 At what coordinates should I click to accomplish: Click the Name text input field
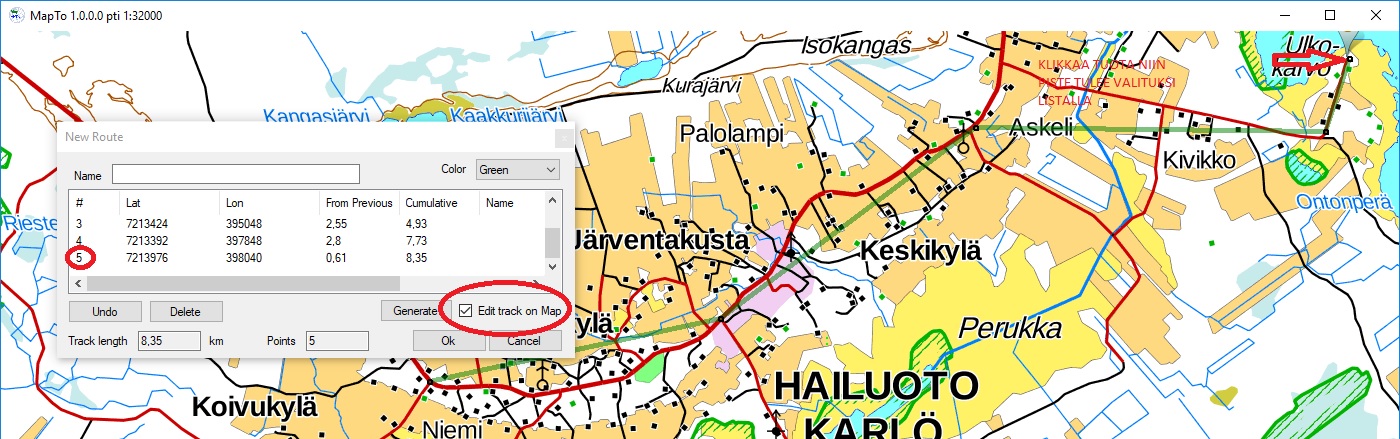(x=235, y=175)
